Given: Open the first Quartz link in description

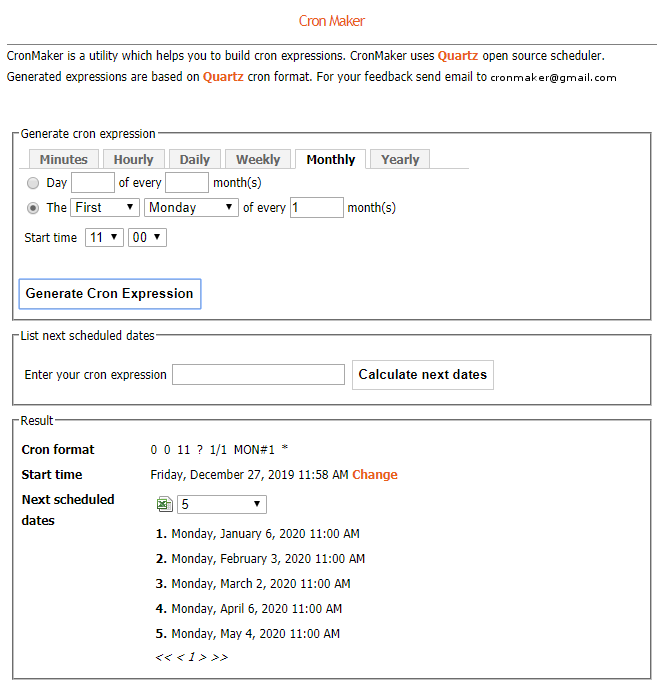Looking at the screenshot, I should pos(458,56).
